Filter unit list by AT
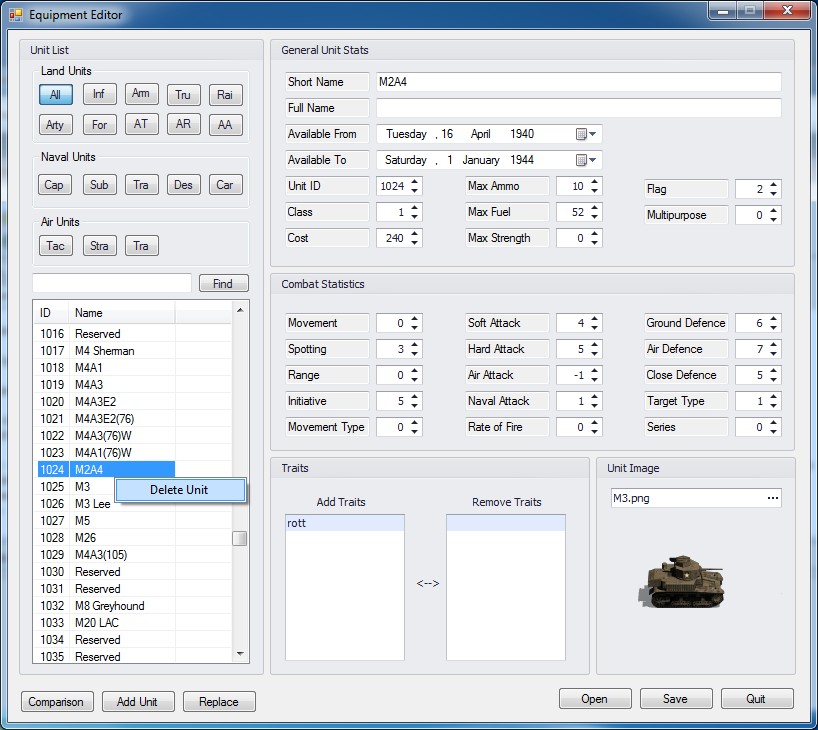Screen dimensions: 818x730 141,124
